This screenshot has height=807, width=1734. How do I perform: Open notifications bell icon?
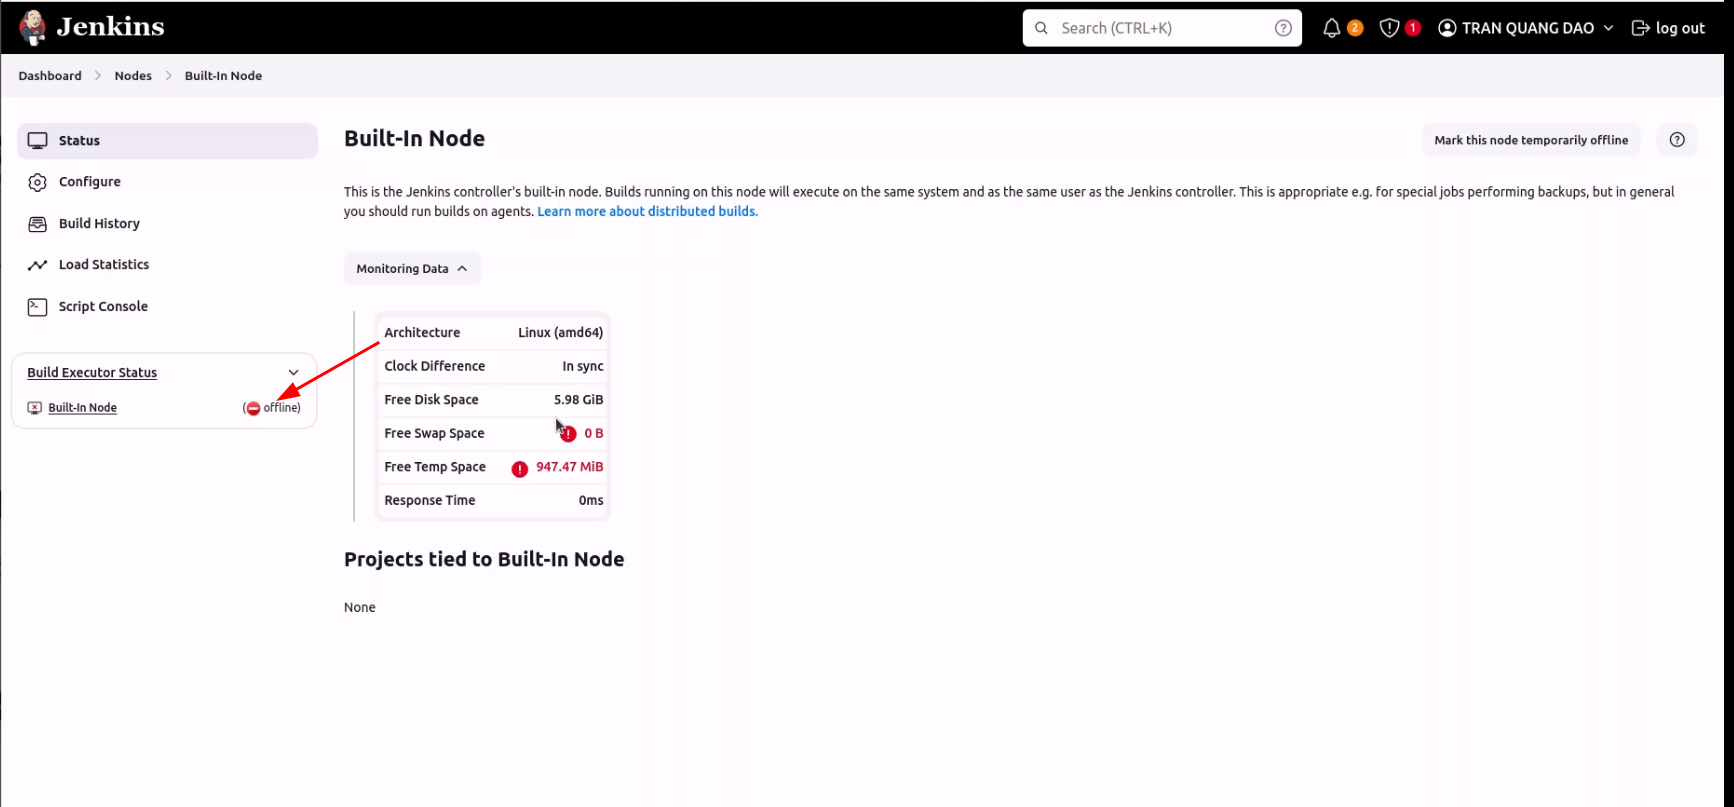pos(1331,28)
